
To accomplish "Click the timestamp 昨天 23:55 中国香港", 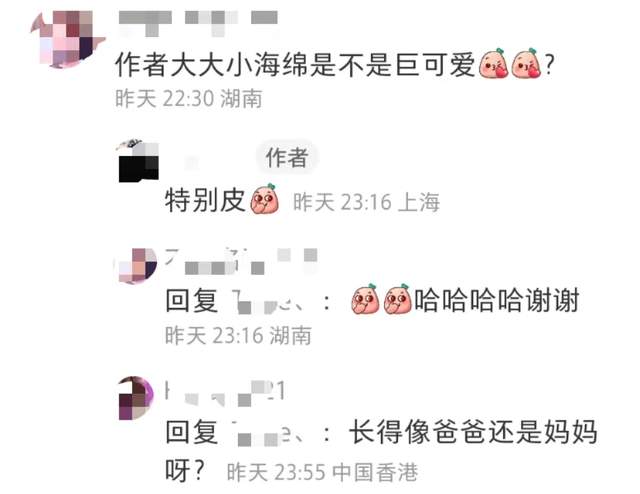I will 322,472.
